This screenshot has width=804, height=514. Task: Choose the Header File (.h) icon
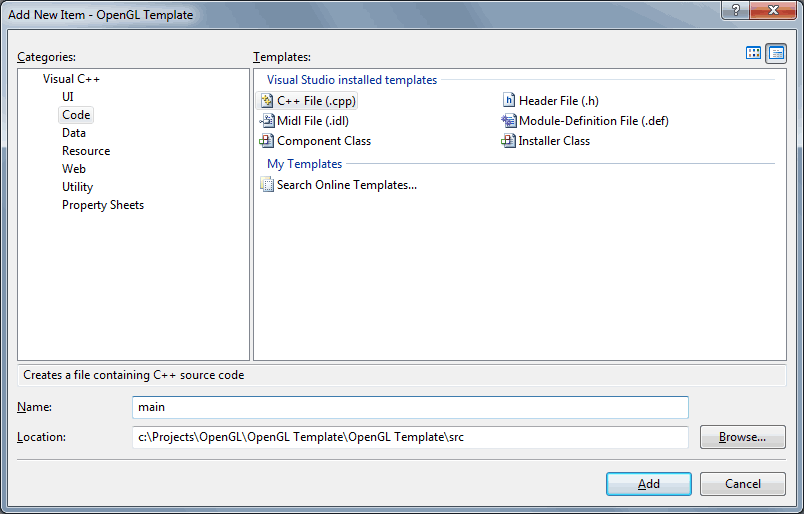pyautogui.click(x=509, y=100)
